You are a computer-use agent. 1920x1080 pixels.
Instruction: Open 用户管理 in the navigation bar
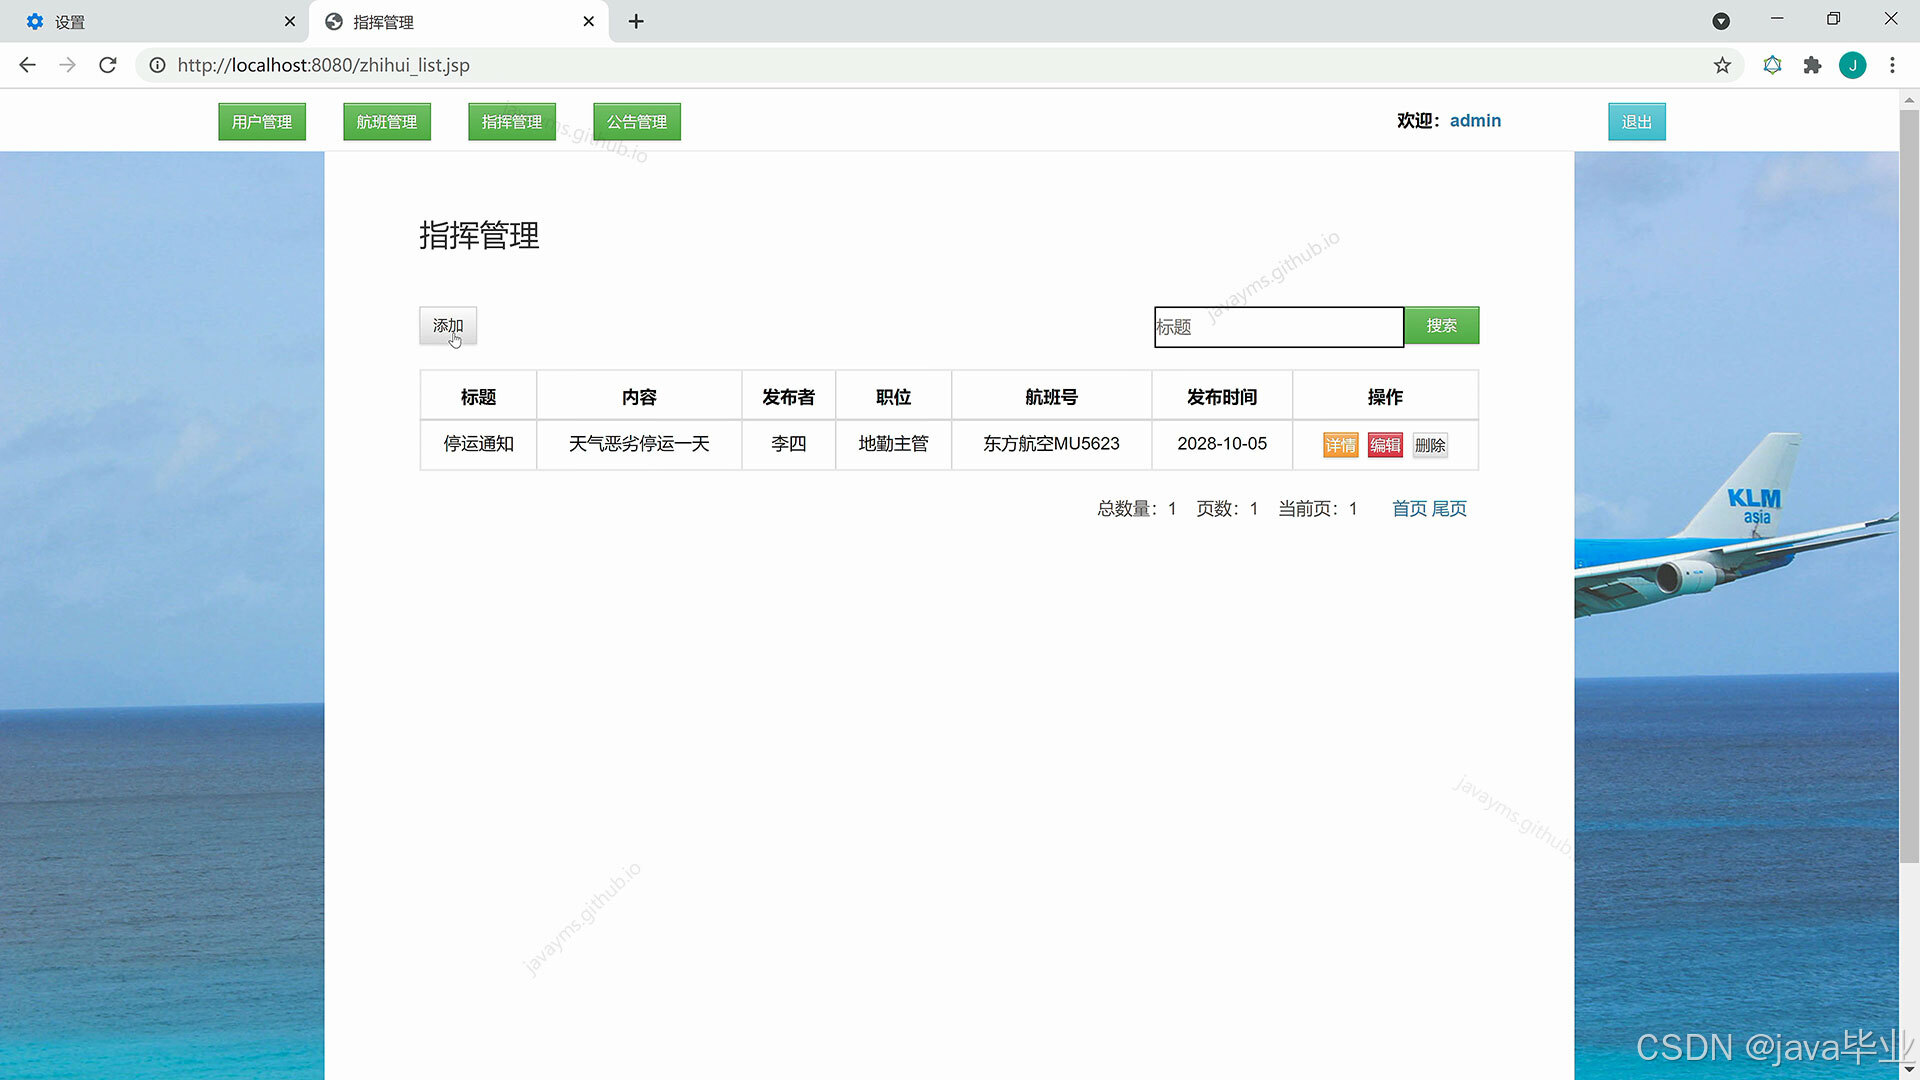(262, 122)
